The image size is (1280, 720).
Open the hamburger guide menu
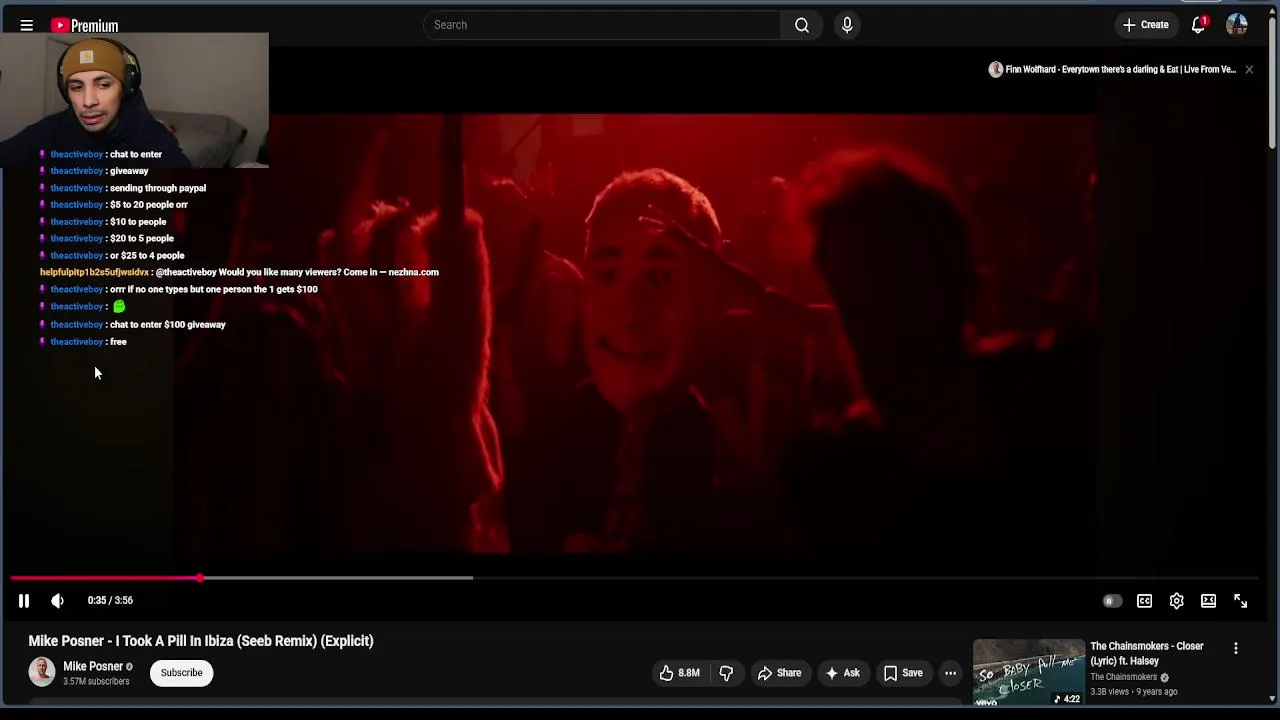click(x=27, y=25)
